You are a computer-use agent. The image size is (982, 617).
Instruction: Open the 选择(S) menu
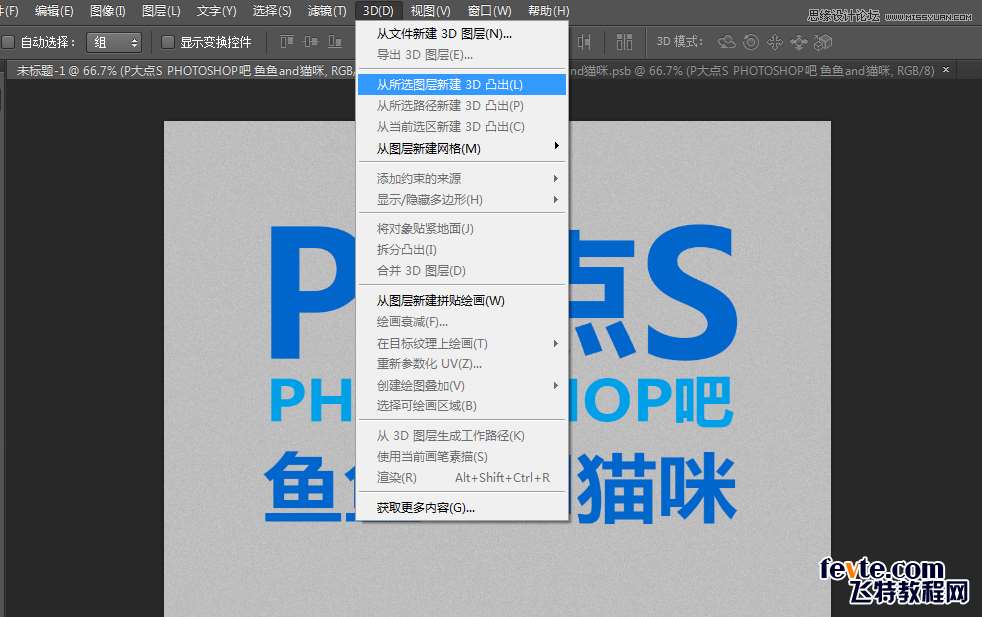tap(272, 11)
